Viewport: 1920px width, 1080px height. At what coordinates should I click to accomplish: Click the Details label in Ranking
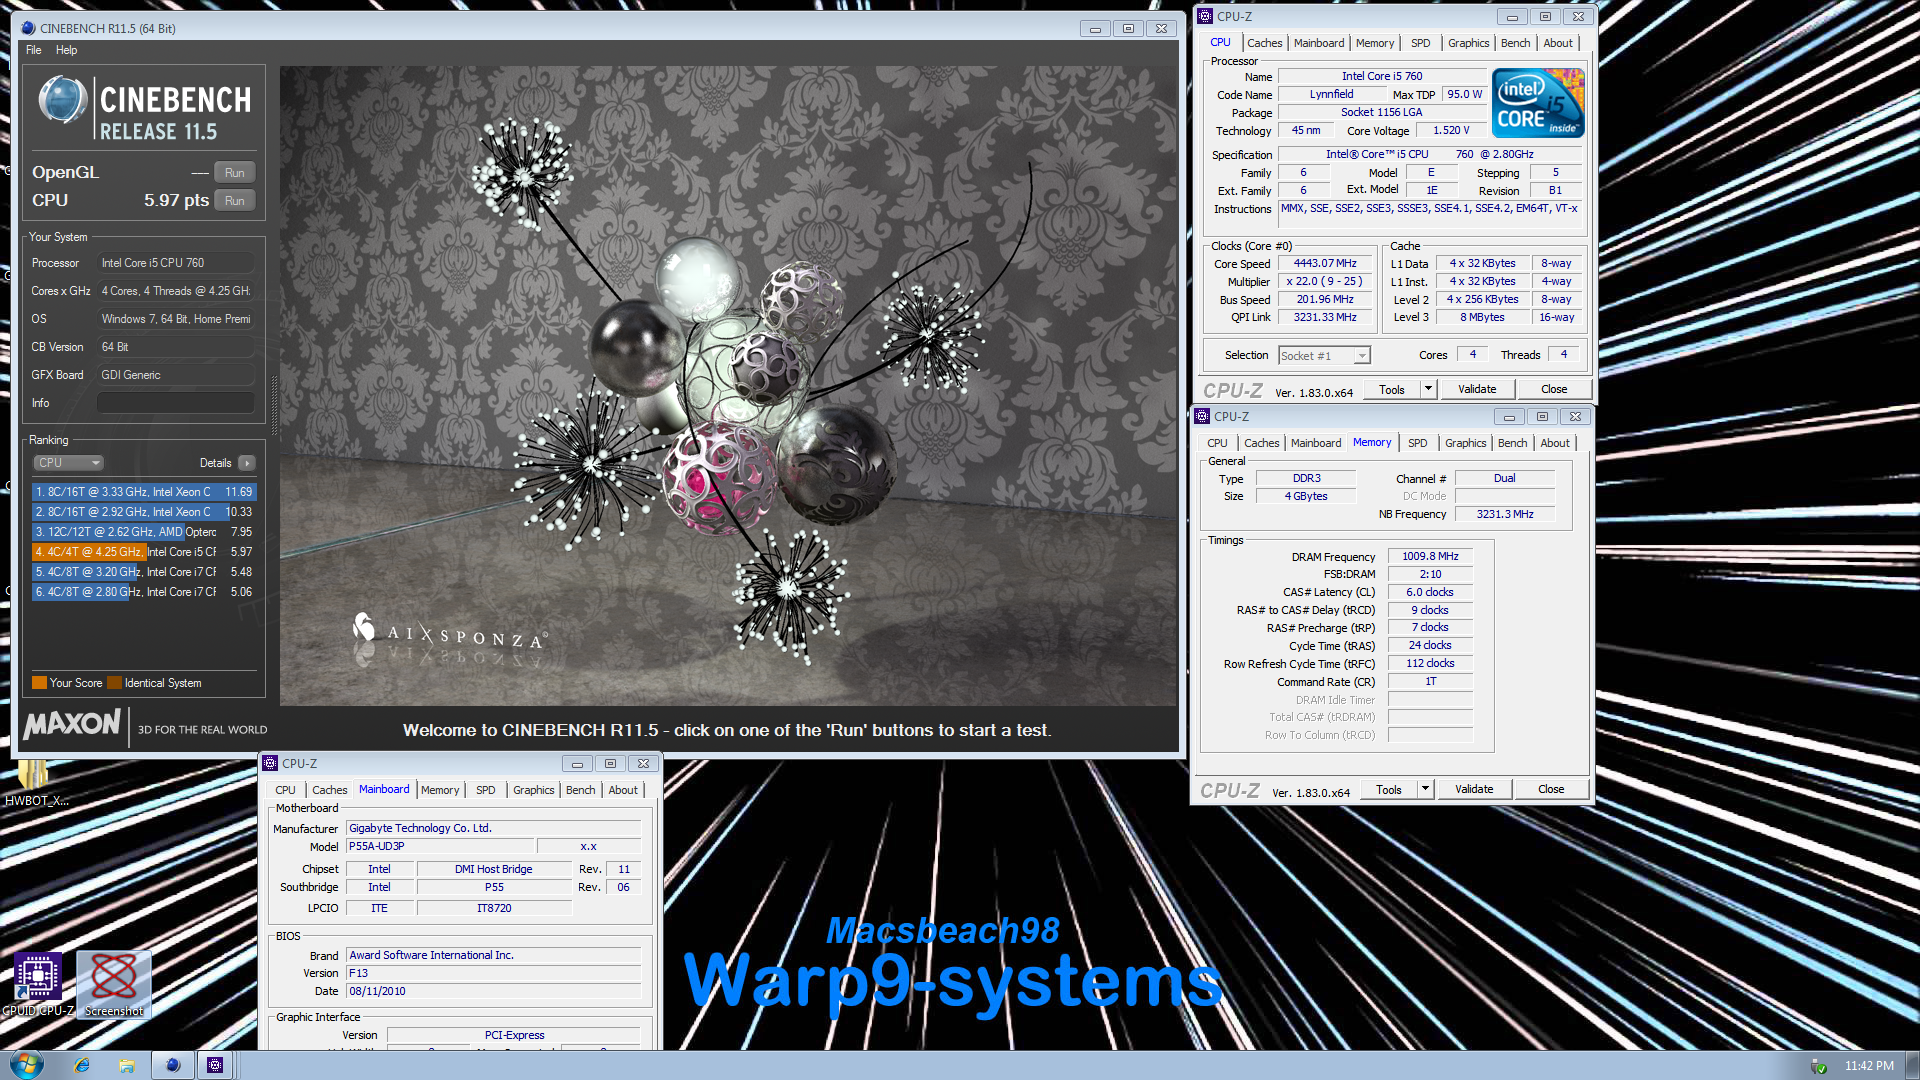coord(215,463)
